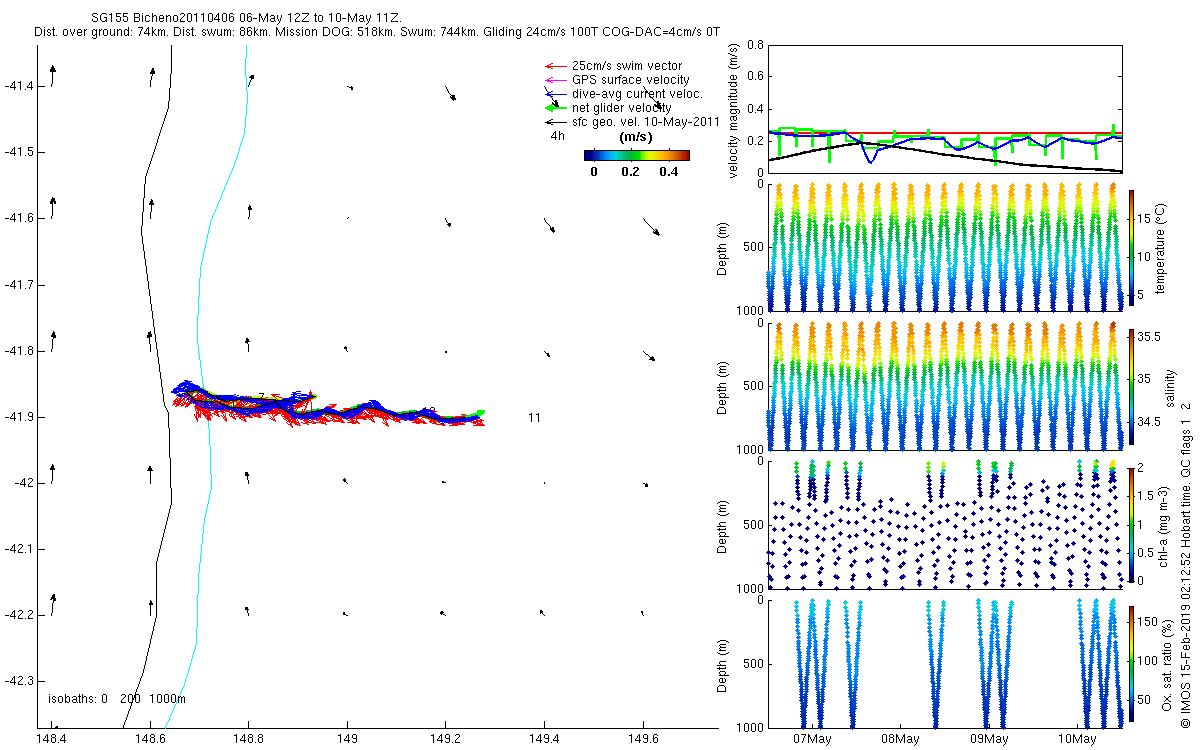Click the '1.5' tick on the chl-a colorbar
Screen dimensions: 1200x750
click(x=1147, y=496)
